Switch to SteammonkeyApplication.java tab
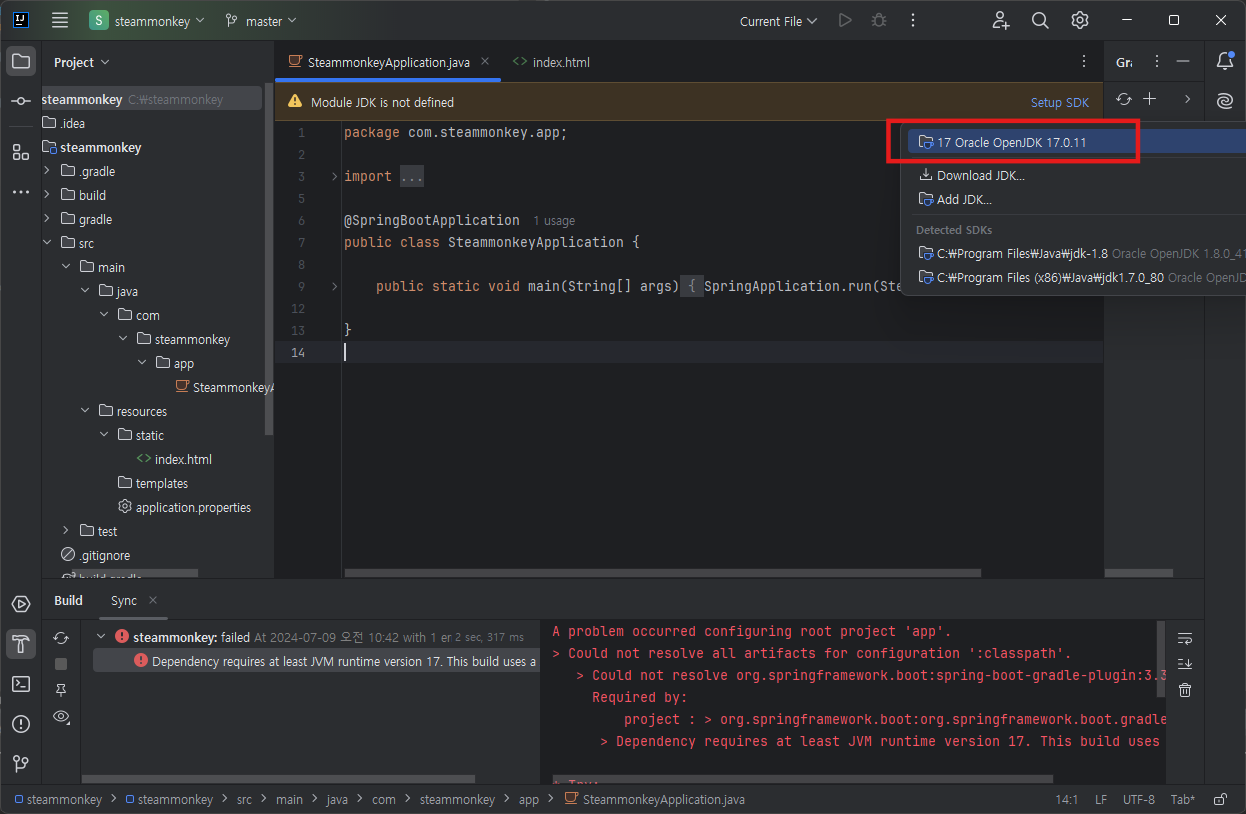The width and height of the screenshot is (1246, 814). [388, 62]
